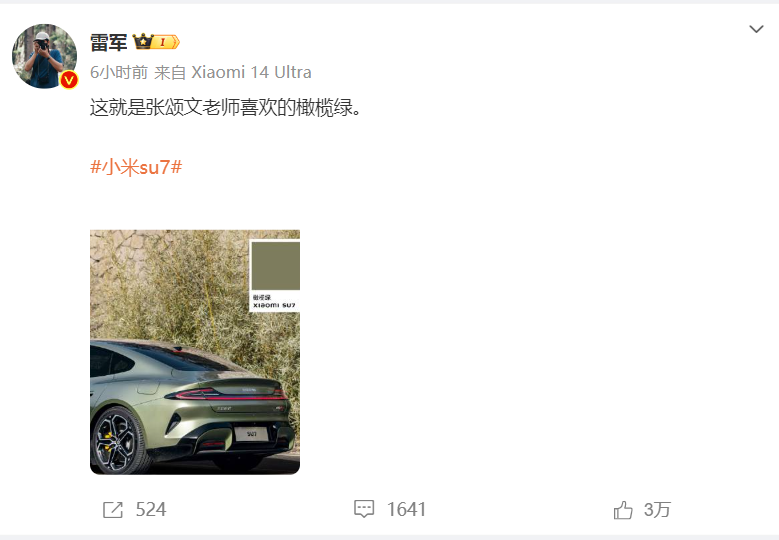Open the post options chevron menu
Viewport: 779px width, 540px height.
point(756,29)
